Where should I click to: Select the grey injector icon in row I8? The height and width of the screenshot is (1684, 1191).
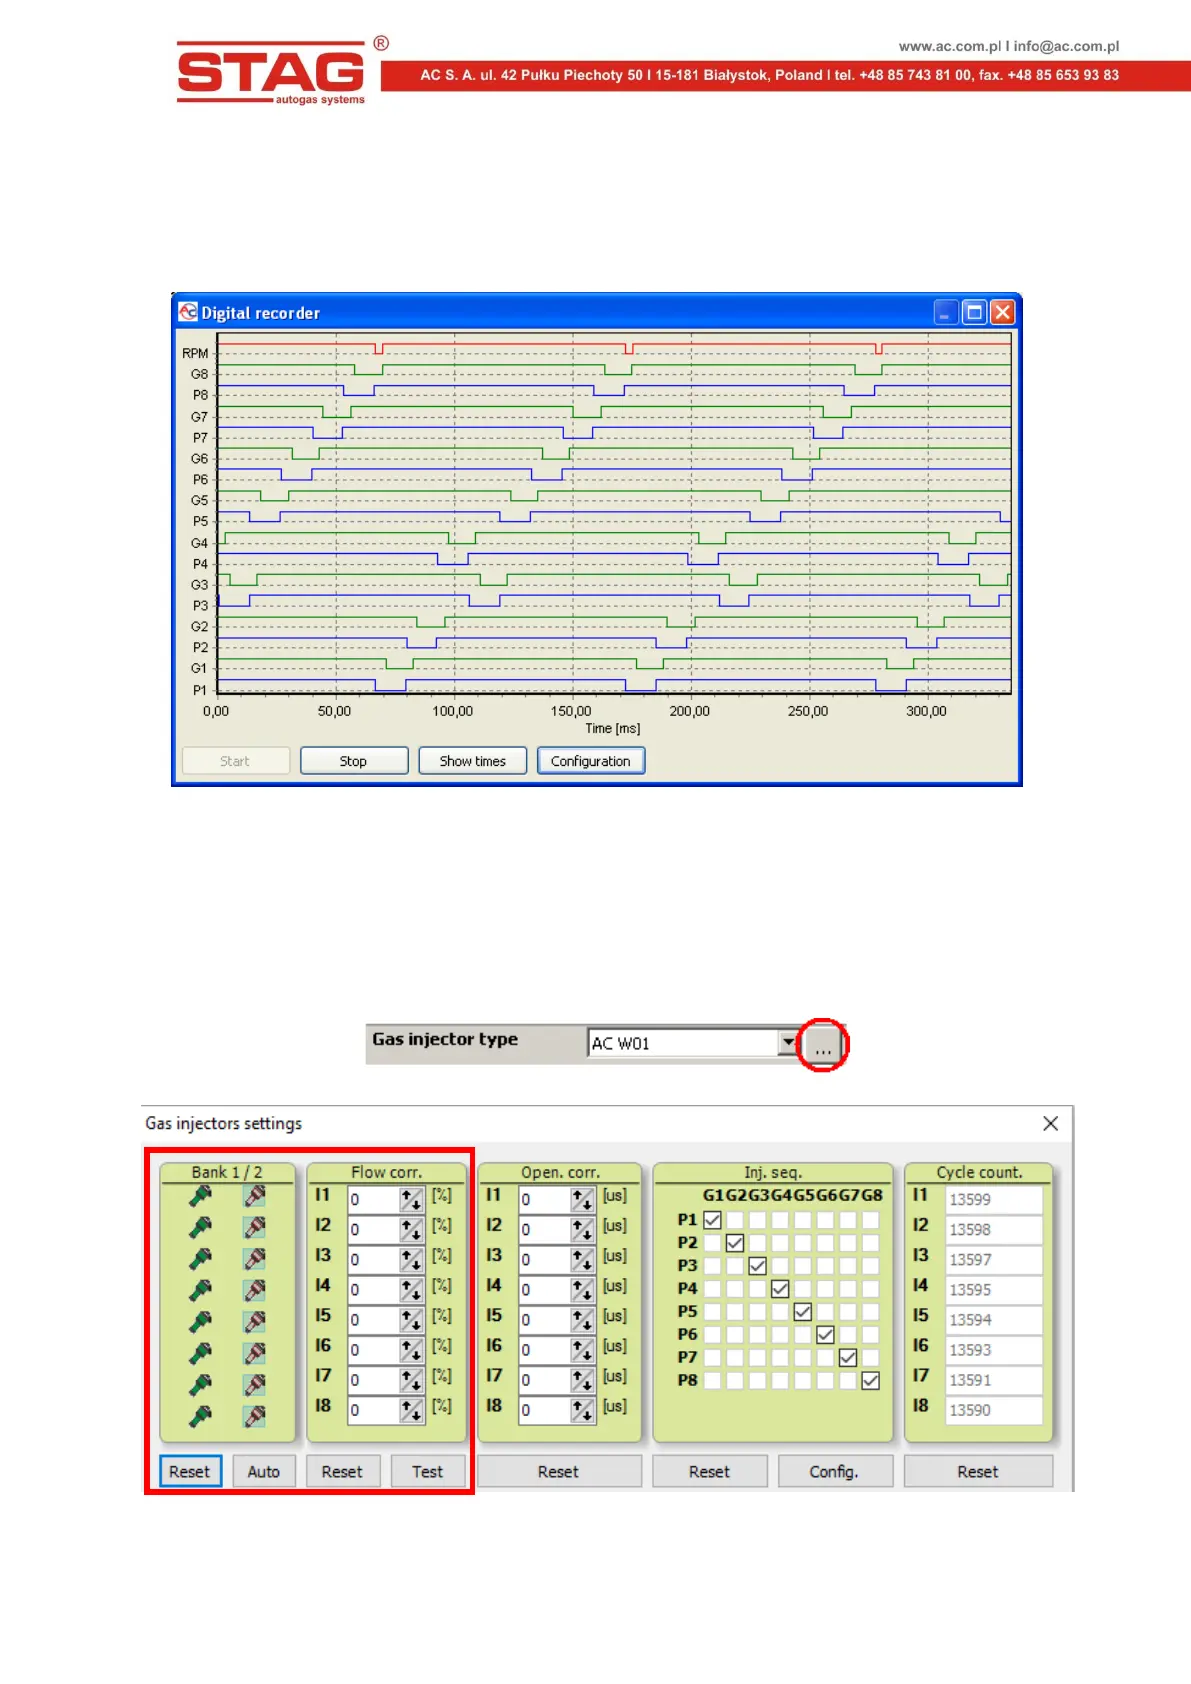click(x=255, y=1416)
